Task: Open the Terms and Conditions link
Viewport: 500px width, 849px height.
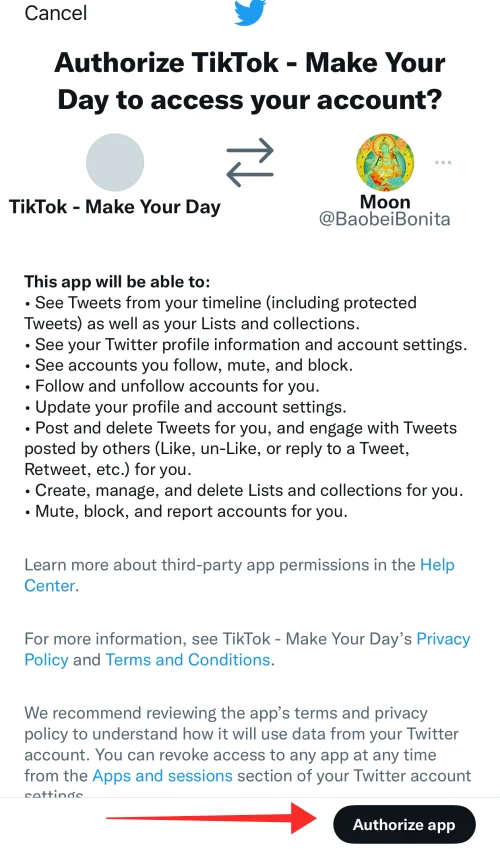Action: click(187, 659)
